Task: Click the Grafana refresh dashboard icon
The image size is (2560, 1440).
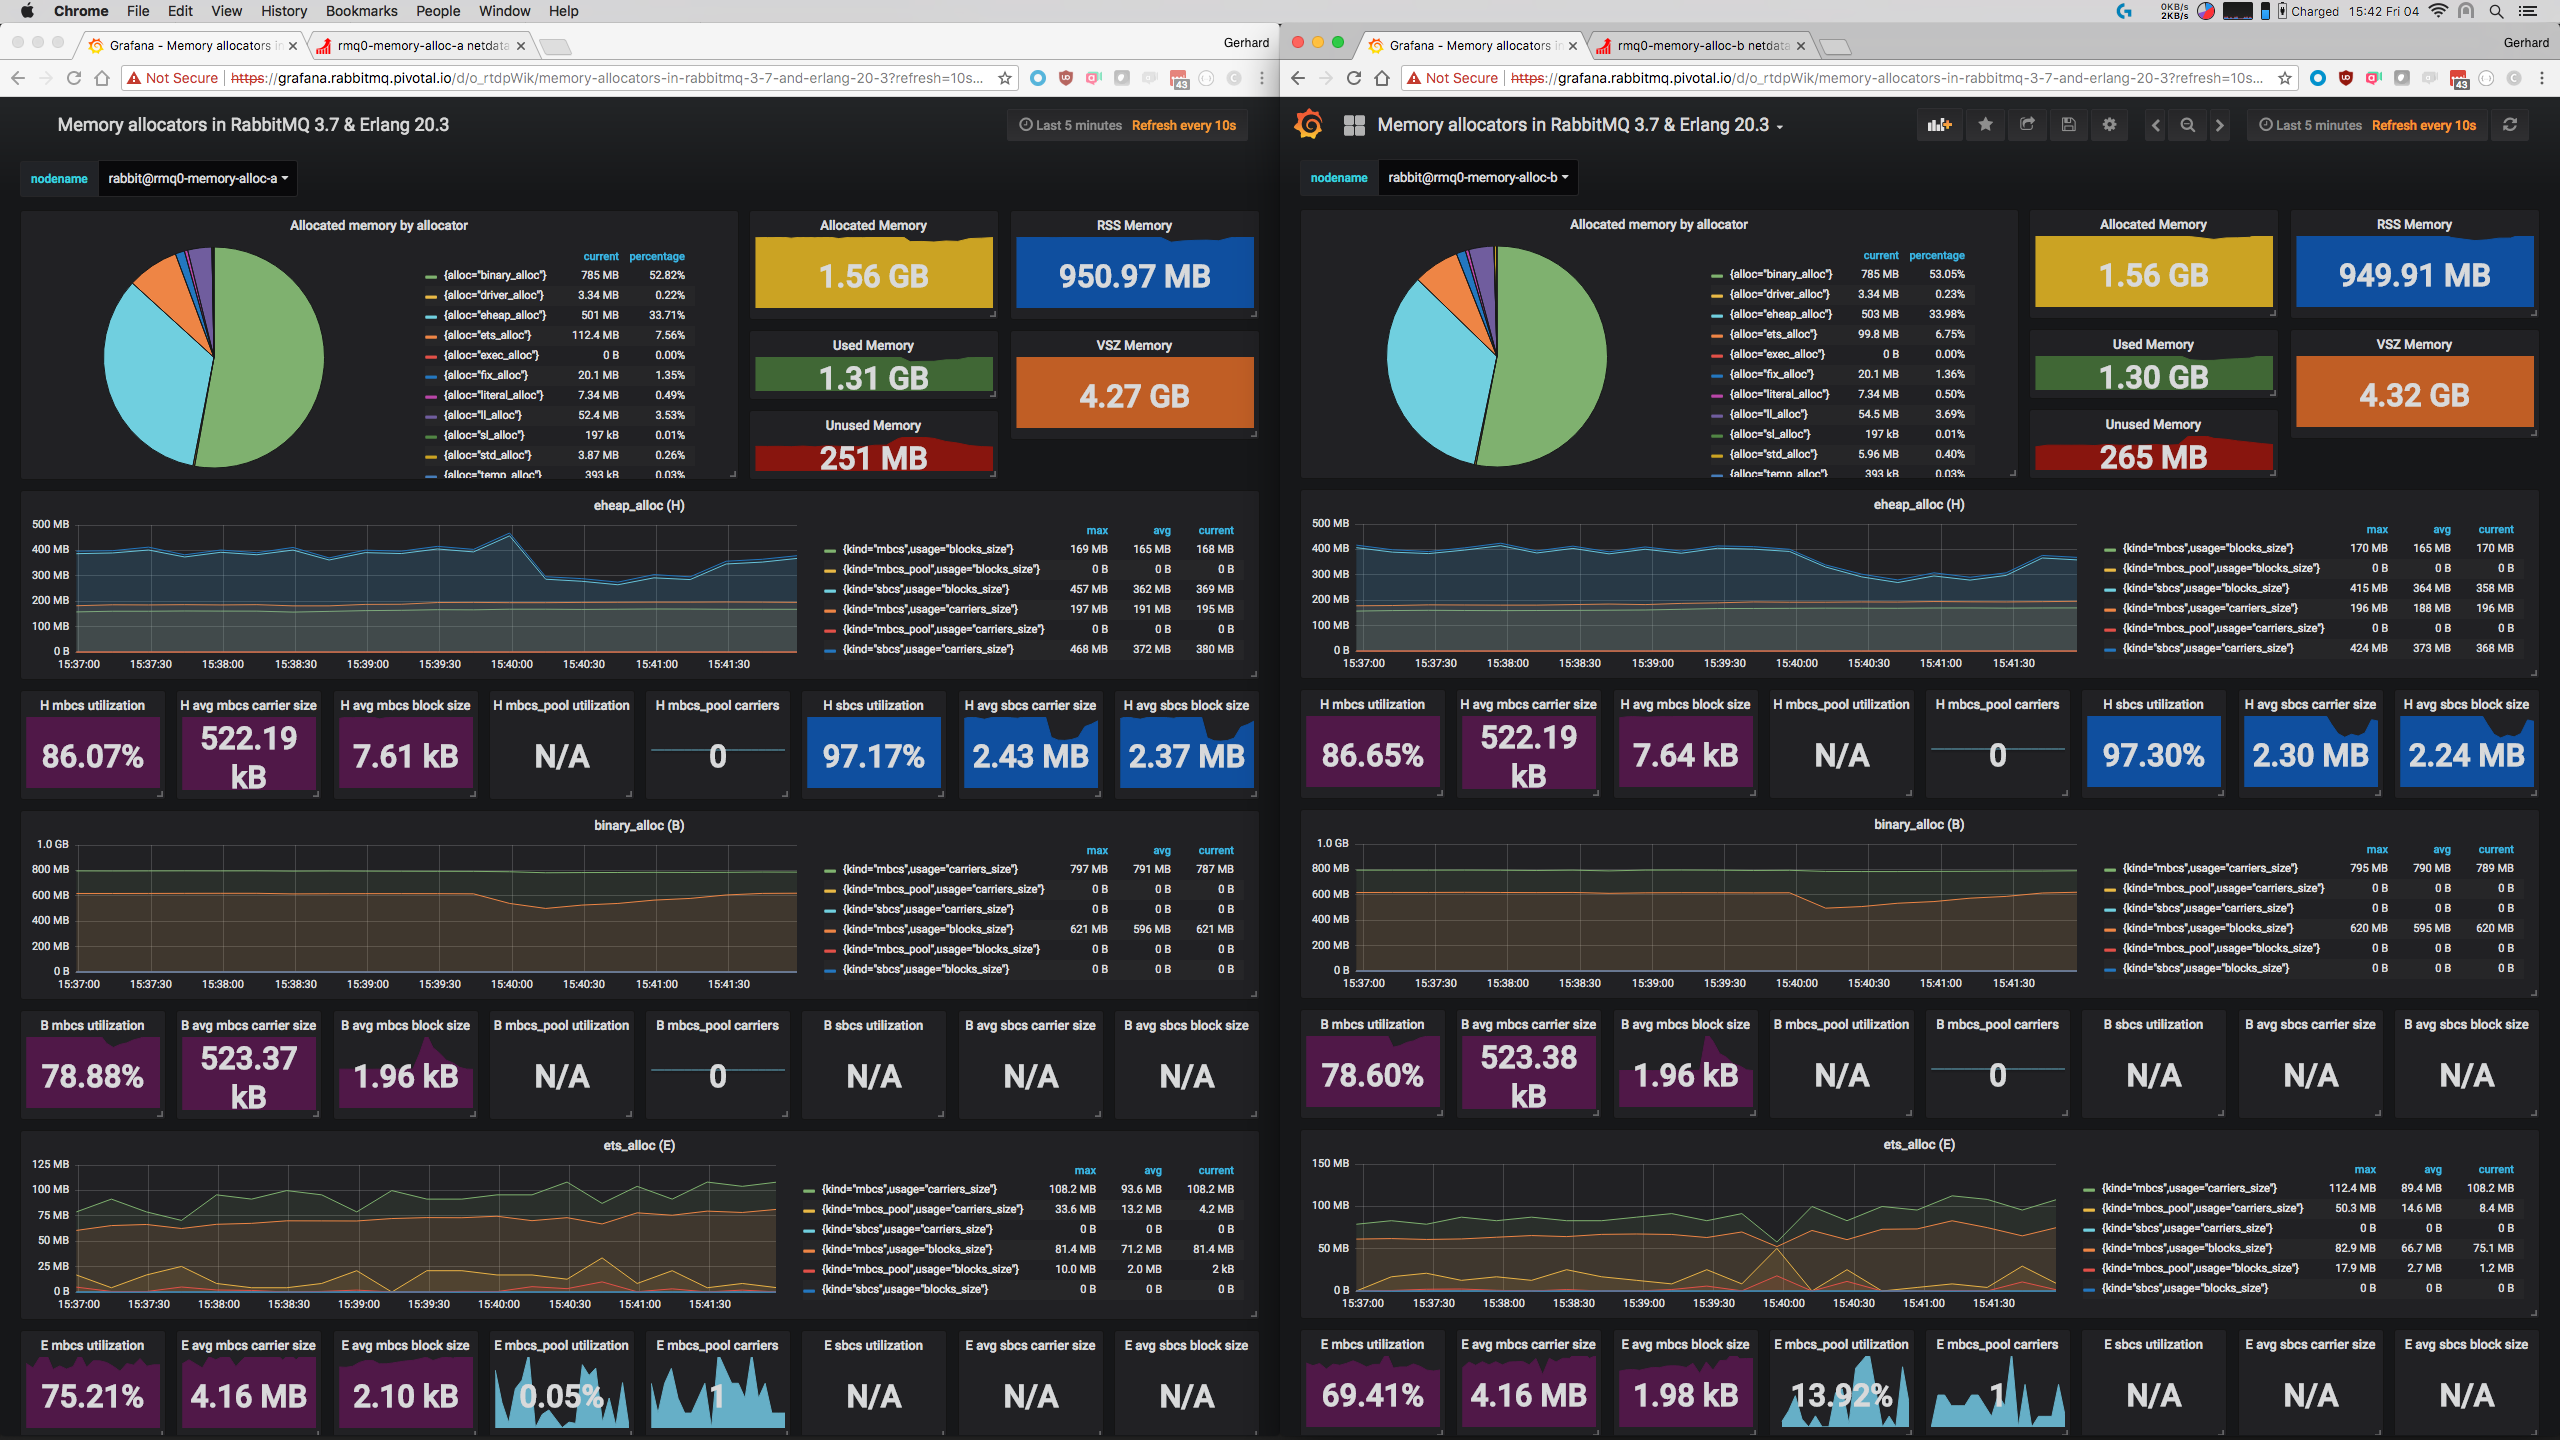Action: pyautogui.click(x=2509, y=125)
